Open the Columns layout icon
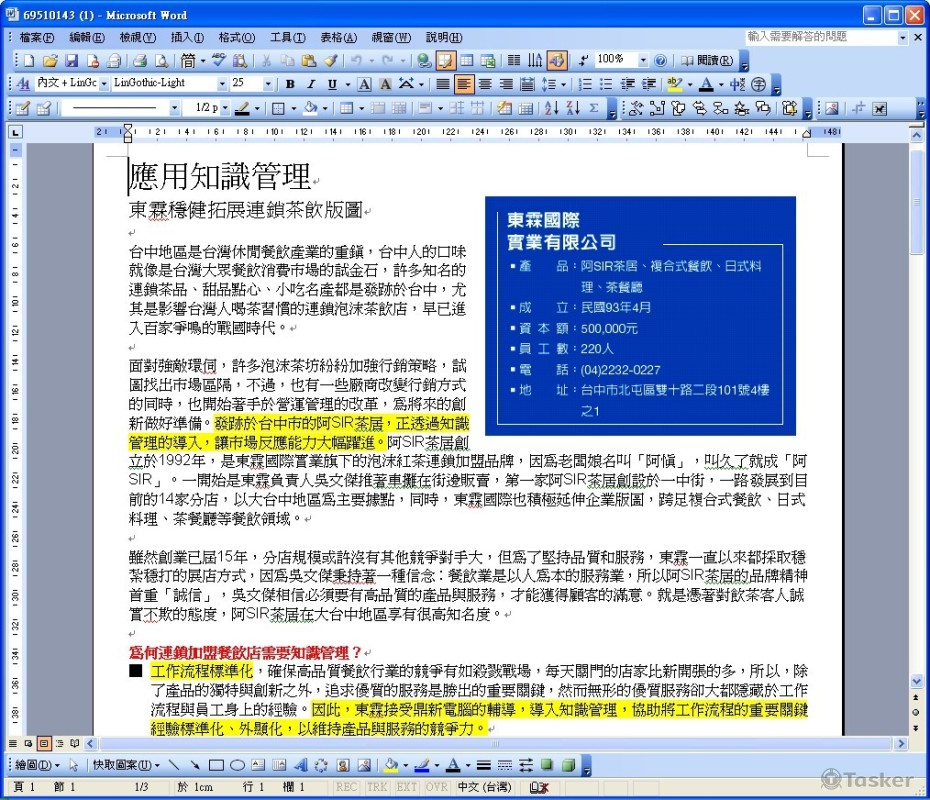The height and width of the screenshot is (800, 930). (x=514, y=60)
